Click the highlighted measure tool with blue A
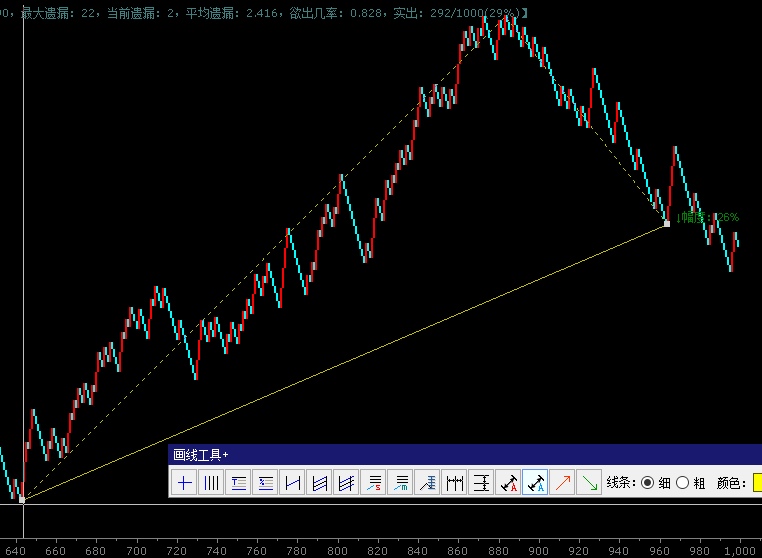762x558 pixels. click(535, 483)
